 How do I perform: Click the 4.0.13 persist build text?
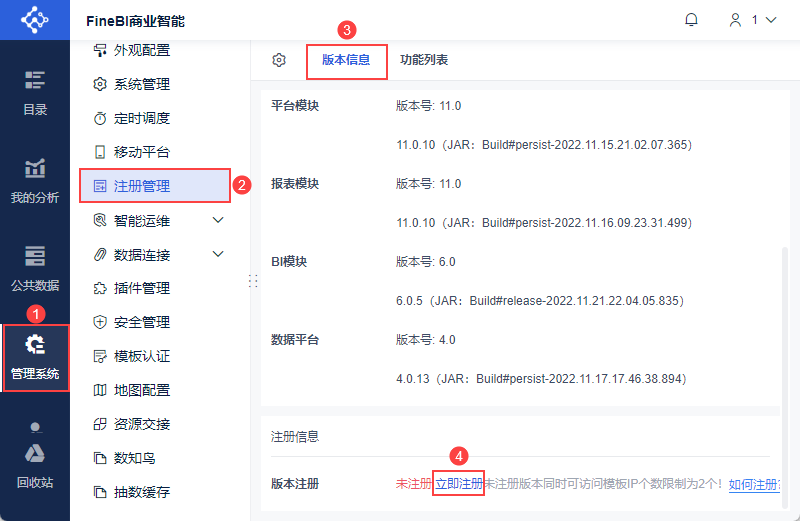click(x=541, y=379)
